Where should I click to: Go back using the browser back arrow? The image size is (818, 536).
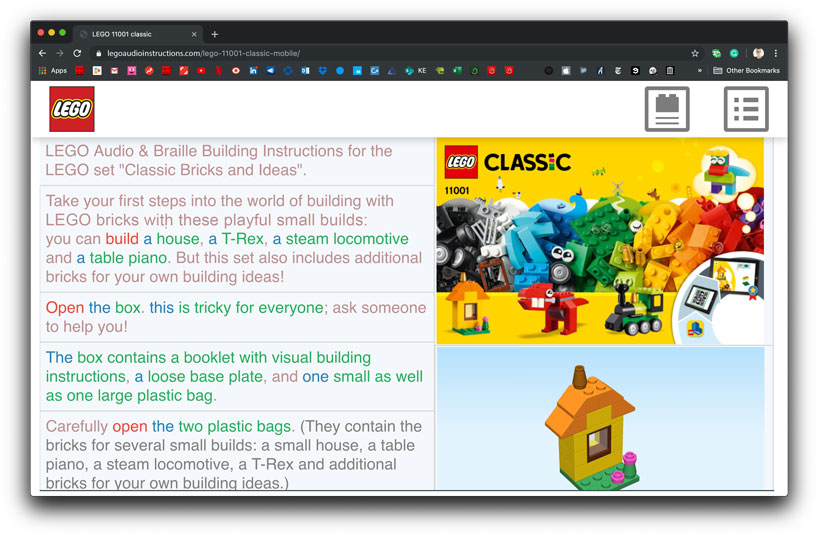coord(42,53)
